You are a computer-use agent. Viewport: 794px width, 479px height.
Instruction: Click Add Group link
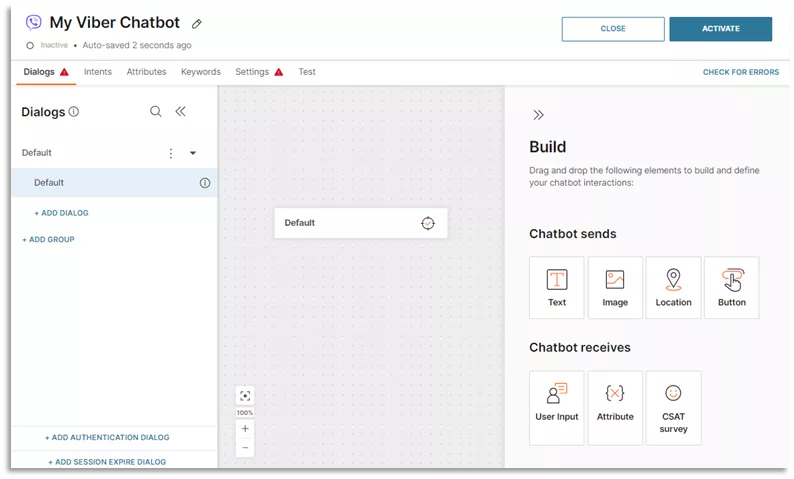click(48, 240)
